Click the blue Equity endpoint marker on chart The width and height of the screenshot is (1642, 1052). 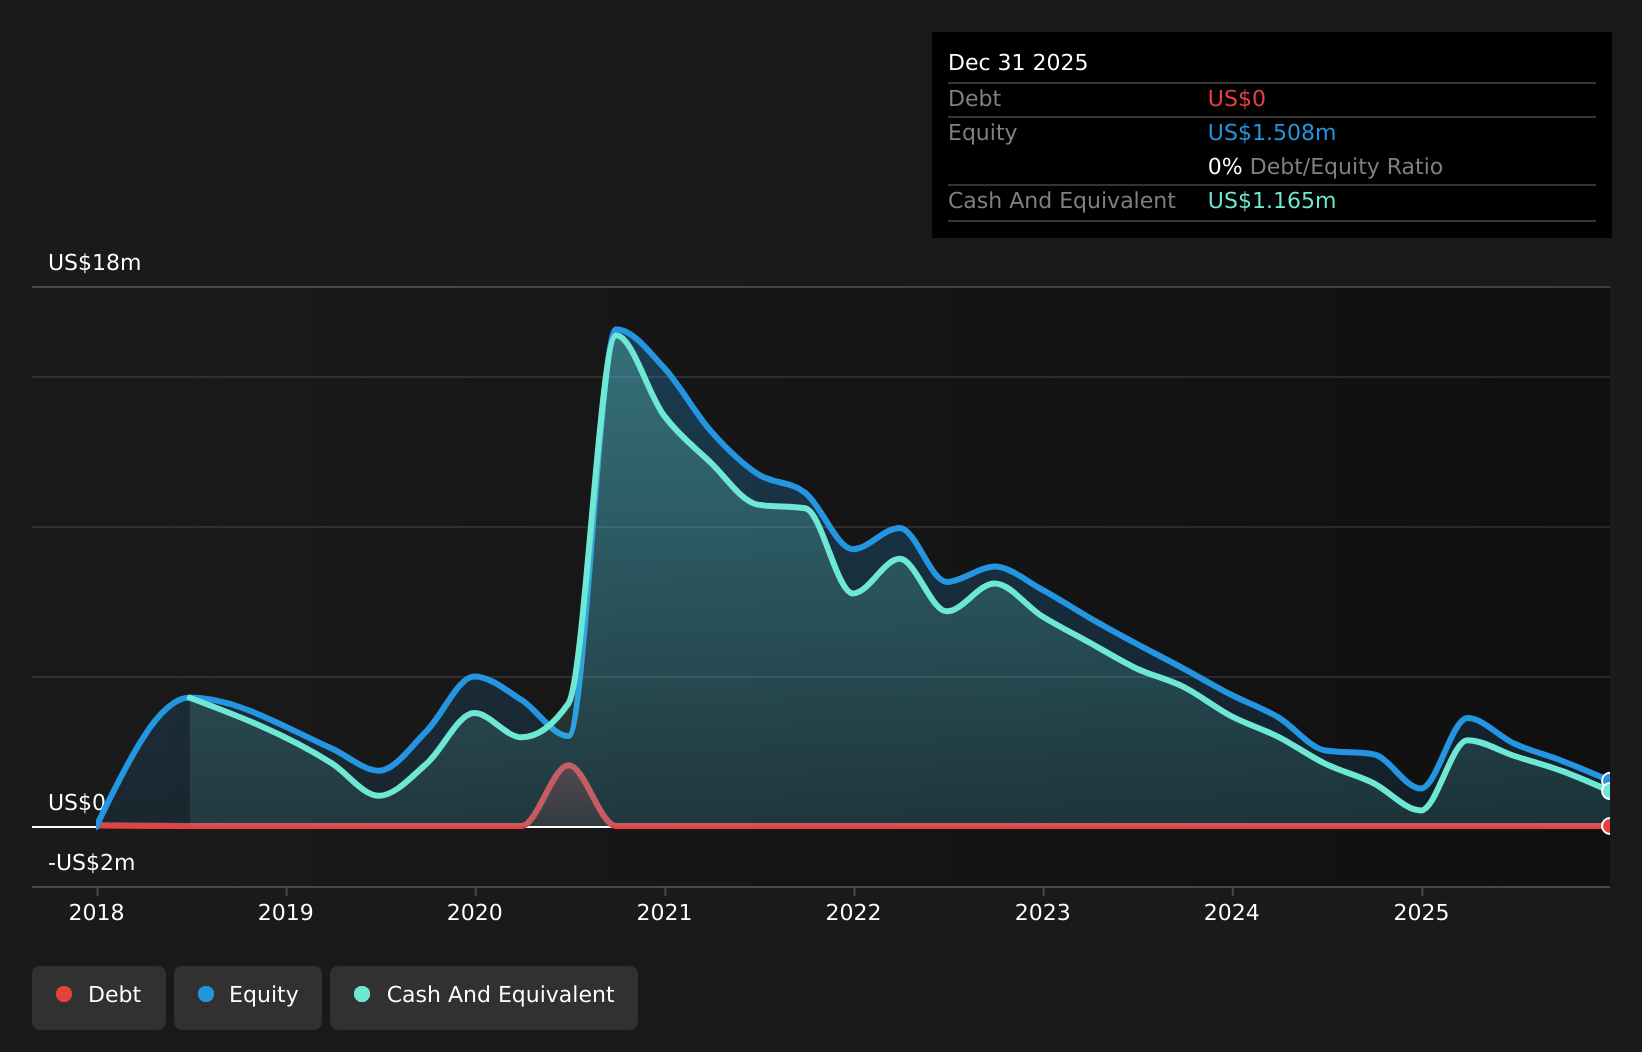coord(1608,779)
